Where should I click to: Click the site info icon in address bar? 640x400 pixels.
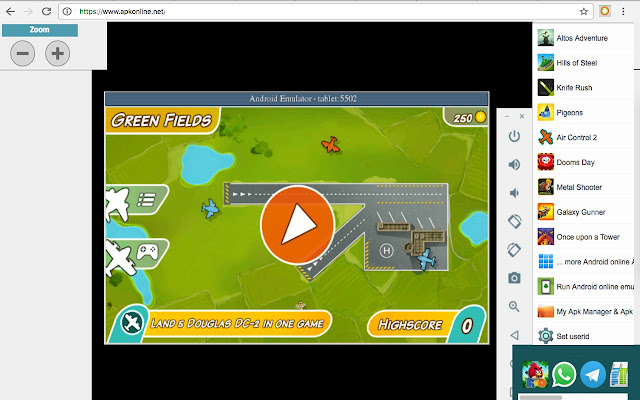(x=67, y=11)
